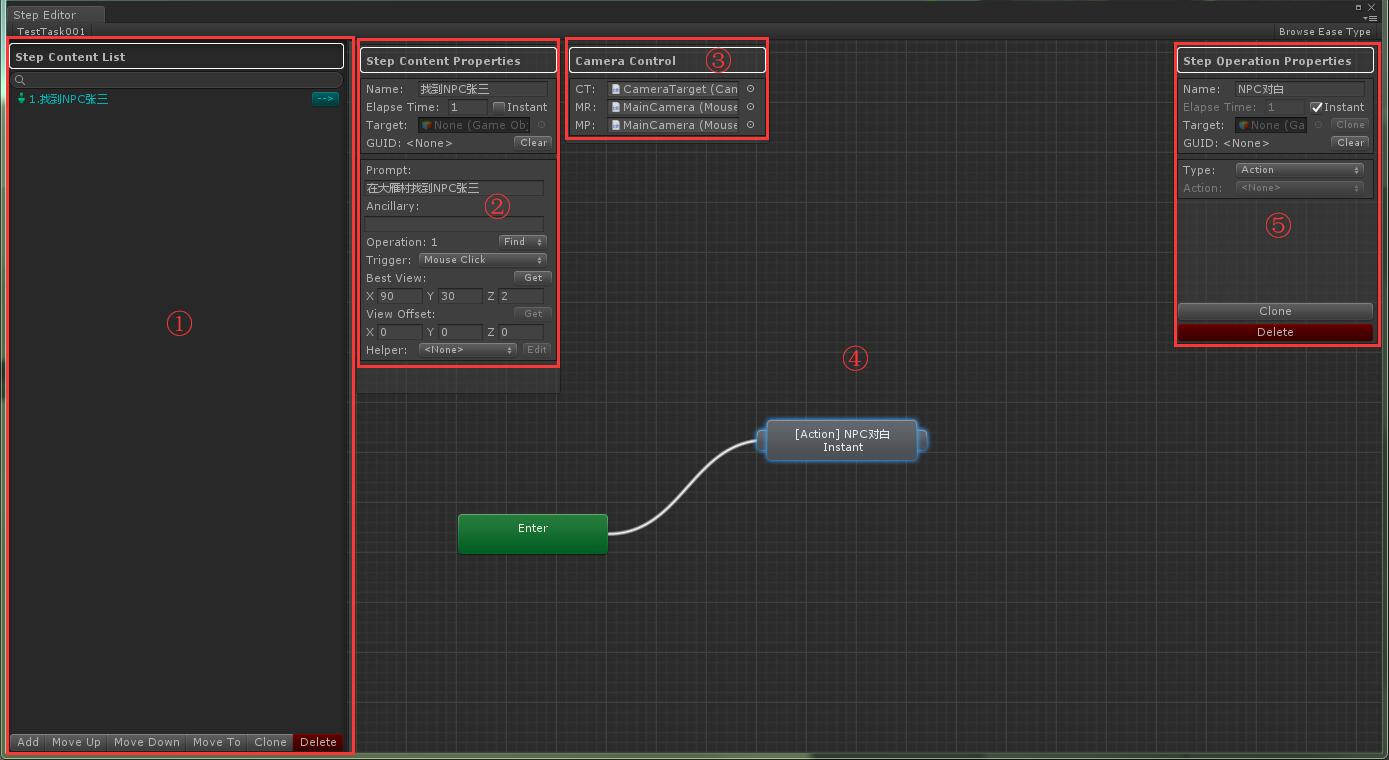Click small Clone button beside operation Target
This screenshot has width=1389, height=760.
[1350, 125]
